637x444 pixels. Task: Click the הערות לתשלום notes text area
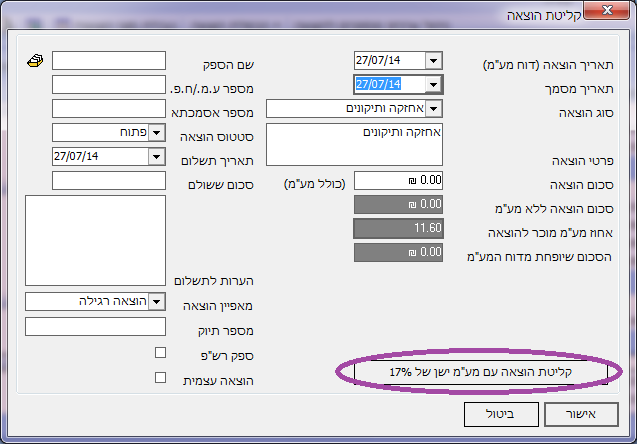[95, 240]
